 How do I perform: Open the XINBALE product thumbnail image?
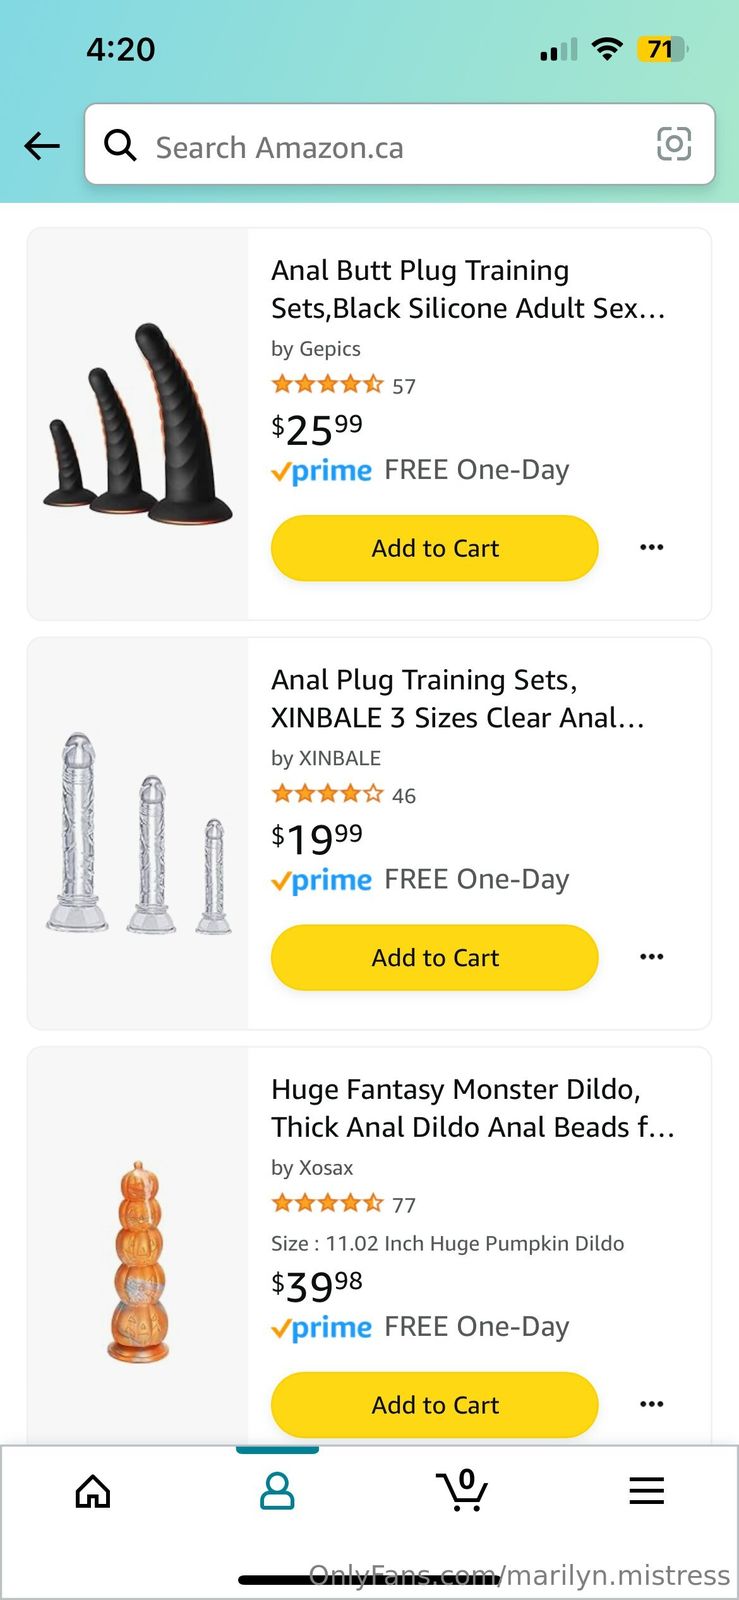138,833
